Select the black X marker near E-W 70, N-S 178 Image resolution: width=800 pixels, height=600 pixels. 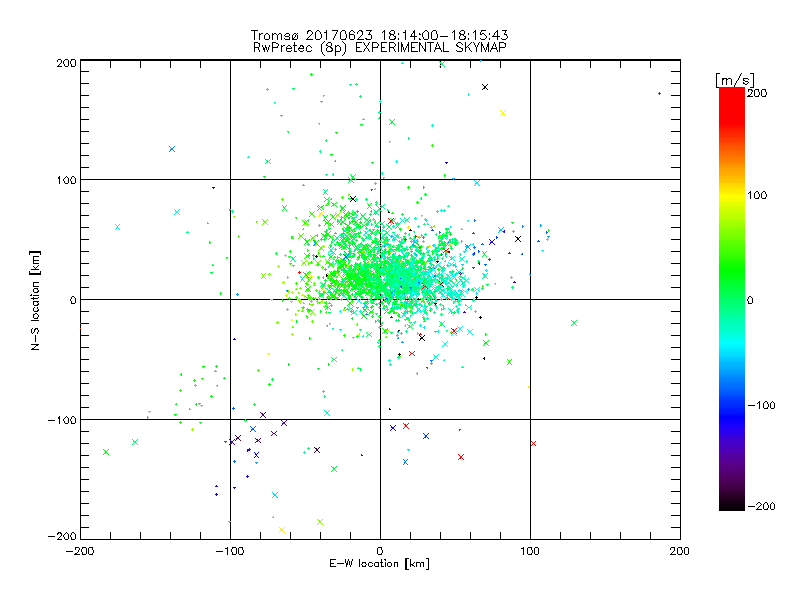pos(485,87)
